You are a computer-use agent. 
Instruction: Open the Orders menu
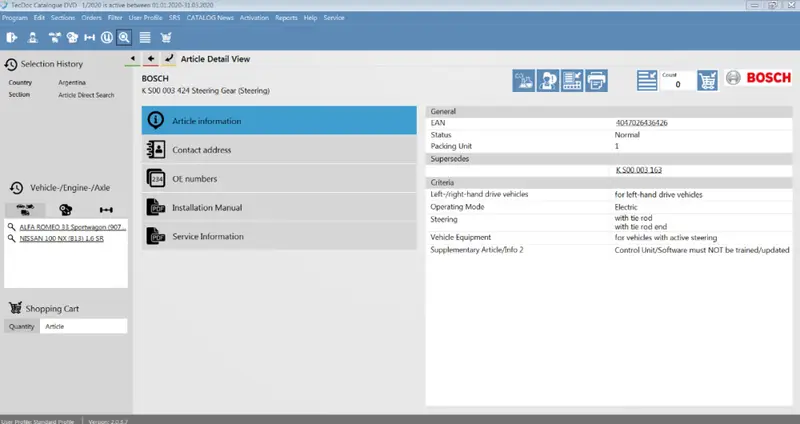pyautogui.click(x=91, y=17)
